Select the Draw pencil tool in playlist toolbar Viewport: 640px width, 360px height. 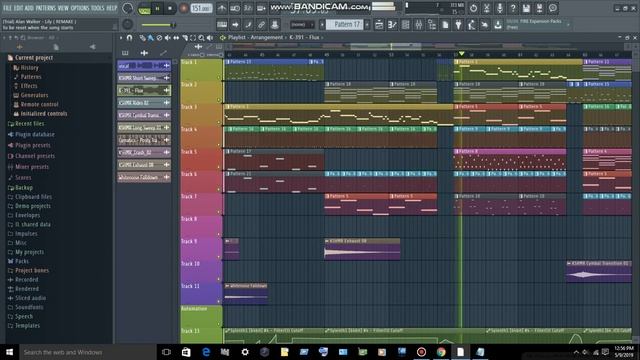142,38
